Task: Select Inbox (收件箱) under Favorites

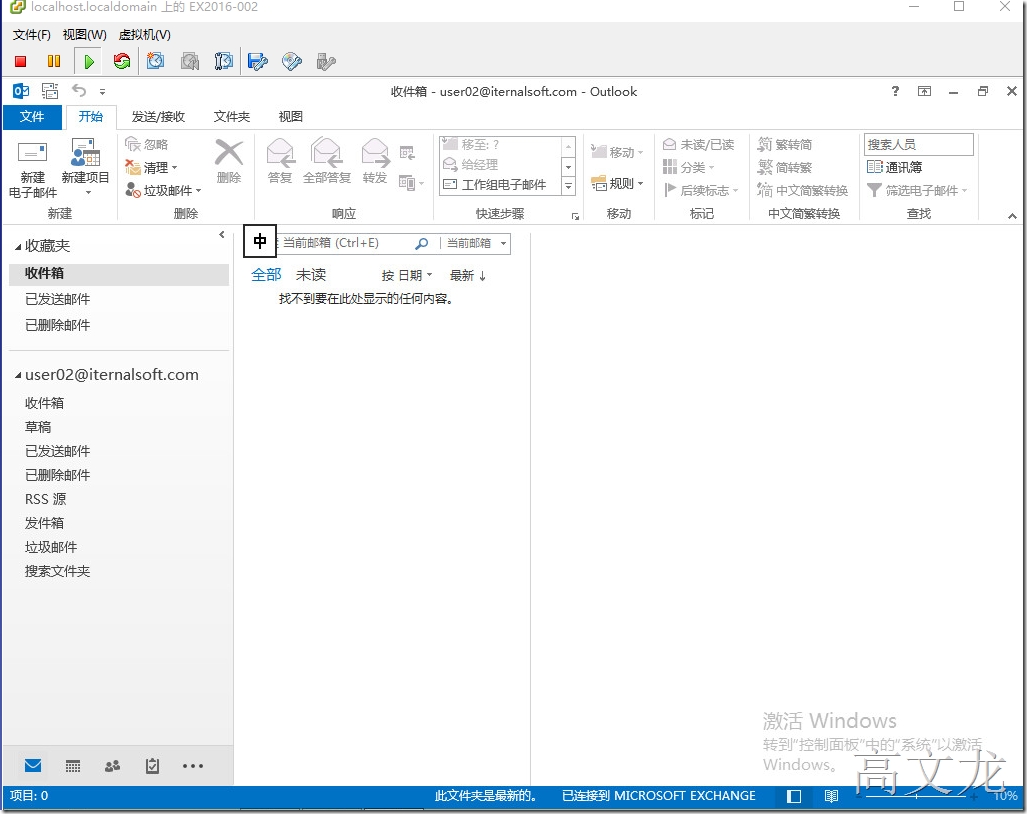Action: 119,273
